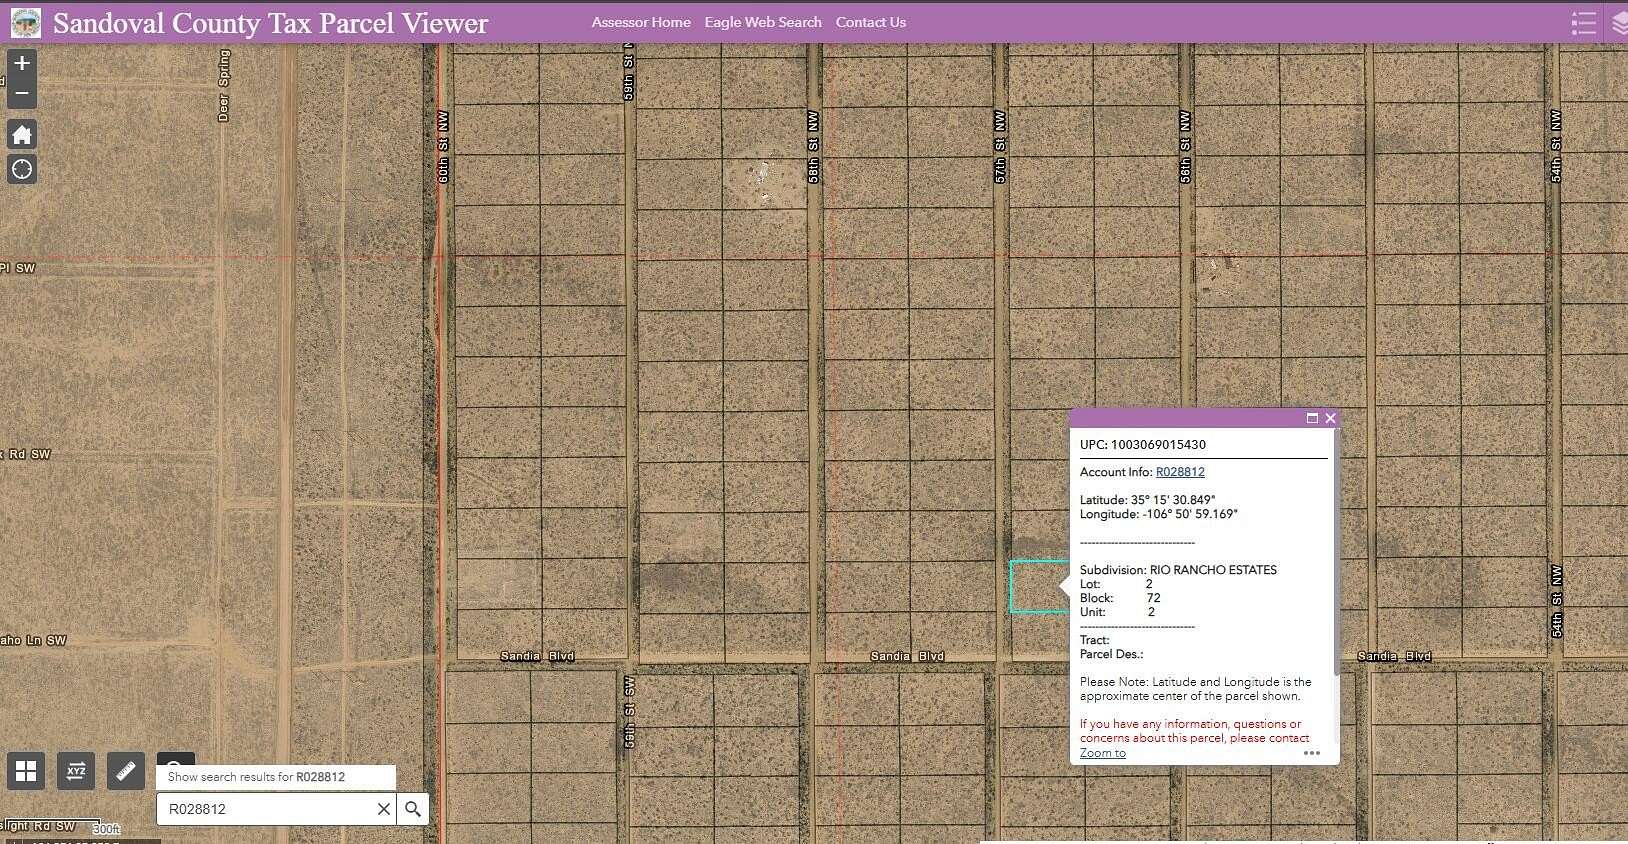Click the 300ft scale bar

click(x=60, y=829)
